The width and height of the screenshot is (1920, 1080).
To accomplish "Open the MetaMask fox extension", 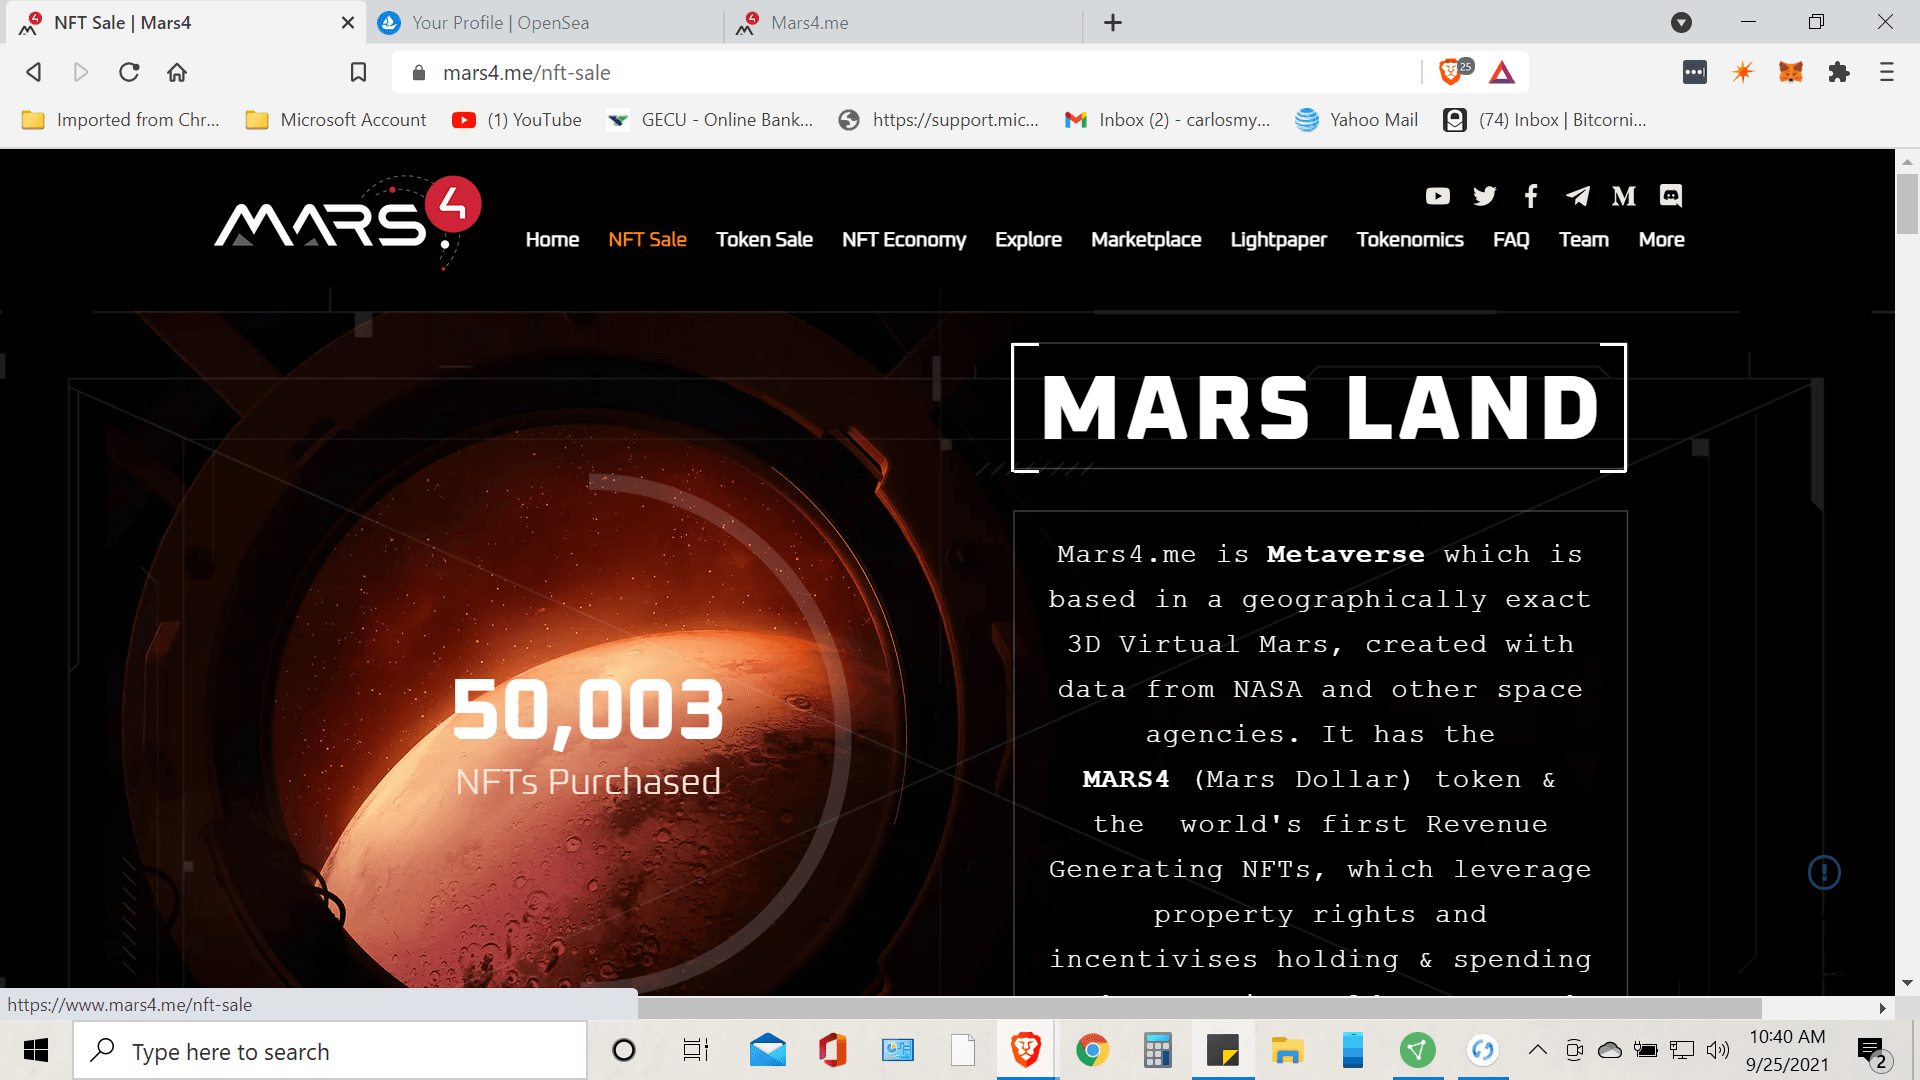I will click(1790, 72).
